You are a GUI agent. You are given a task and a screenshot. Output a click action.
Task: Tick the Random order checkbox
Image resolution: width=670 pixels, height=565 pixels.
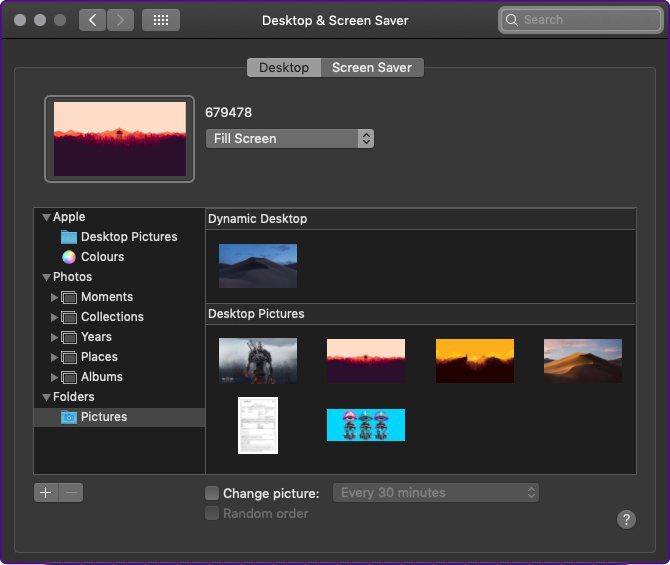(212, 513)
